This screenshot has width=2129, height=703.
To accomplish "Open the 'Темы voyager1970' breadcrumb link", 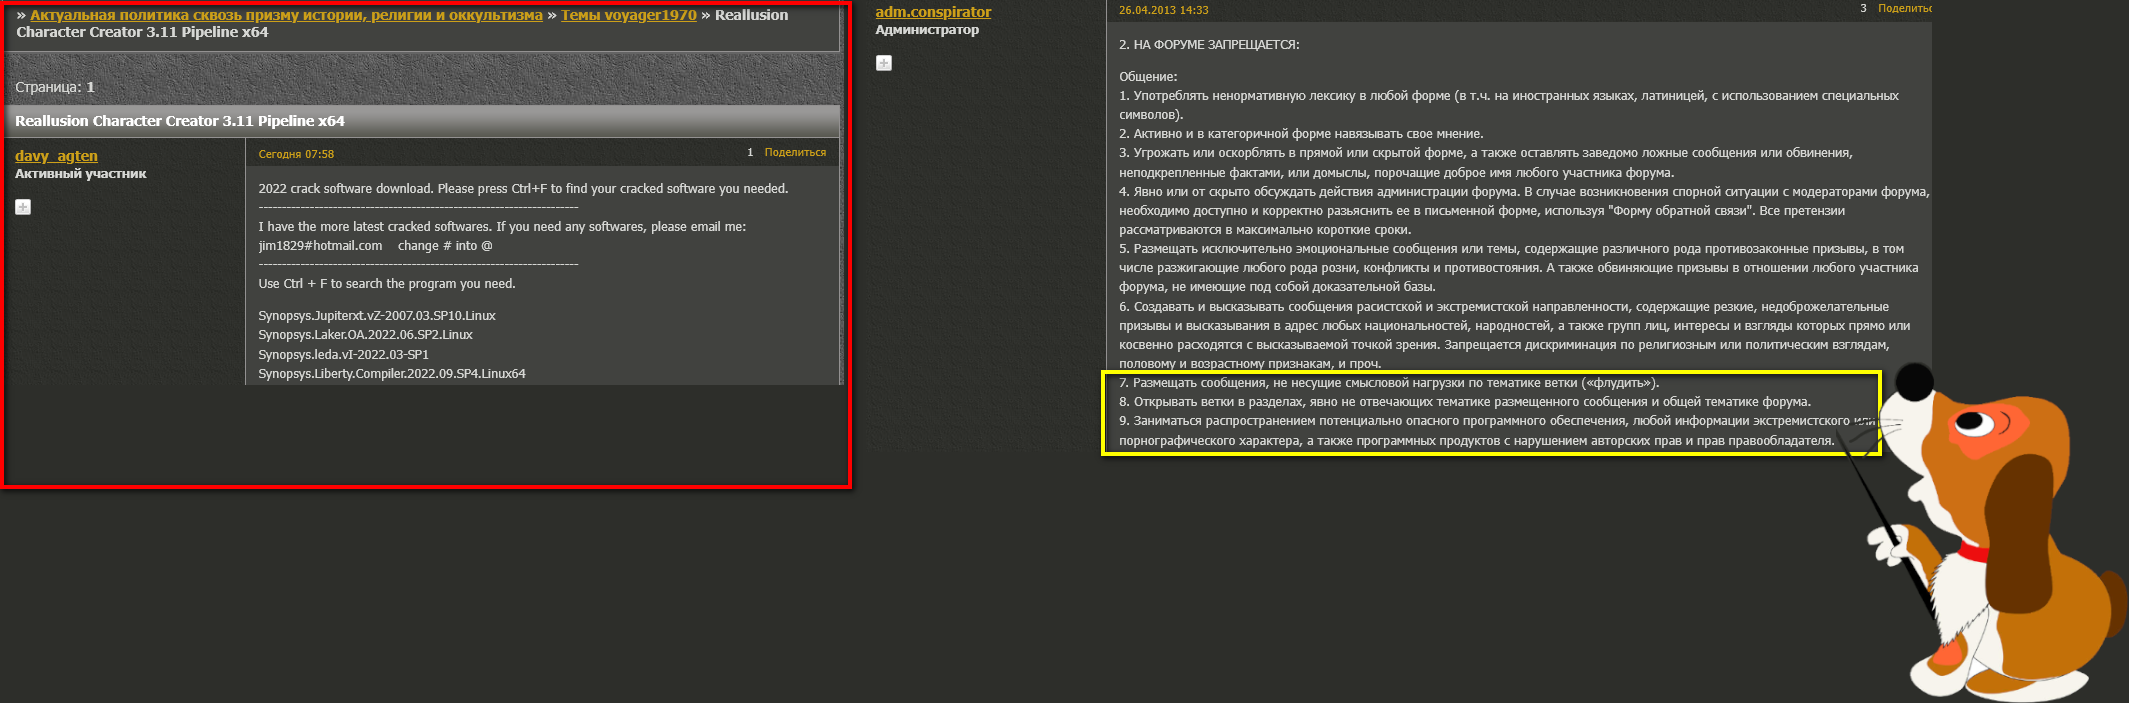I will point(628,15).
